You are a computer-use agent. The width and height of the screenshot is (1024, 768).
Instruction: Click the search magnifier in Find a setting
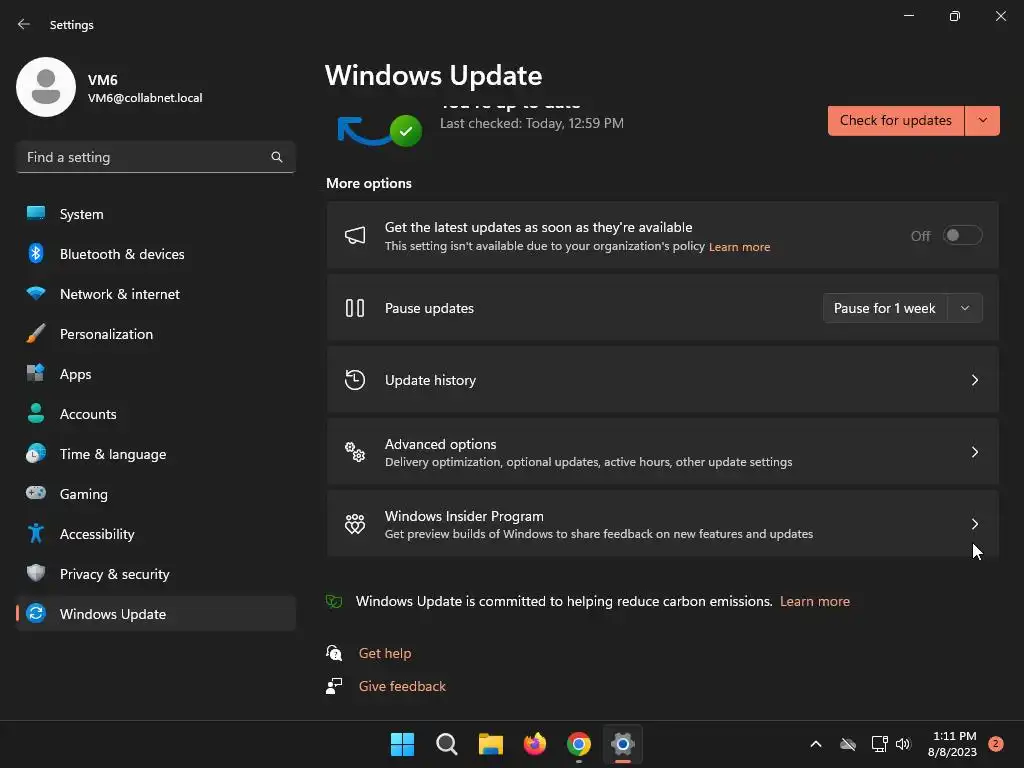coord(277,157)
